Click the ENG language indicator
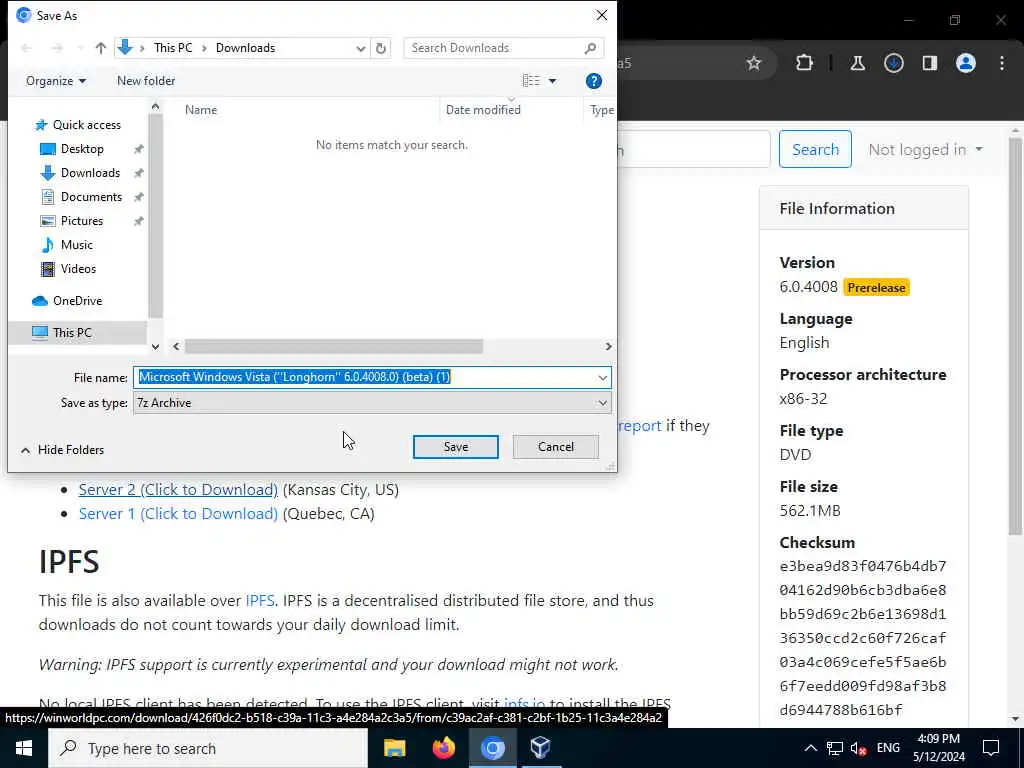Screen dimensions: 1024x768 888,748
